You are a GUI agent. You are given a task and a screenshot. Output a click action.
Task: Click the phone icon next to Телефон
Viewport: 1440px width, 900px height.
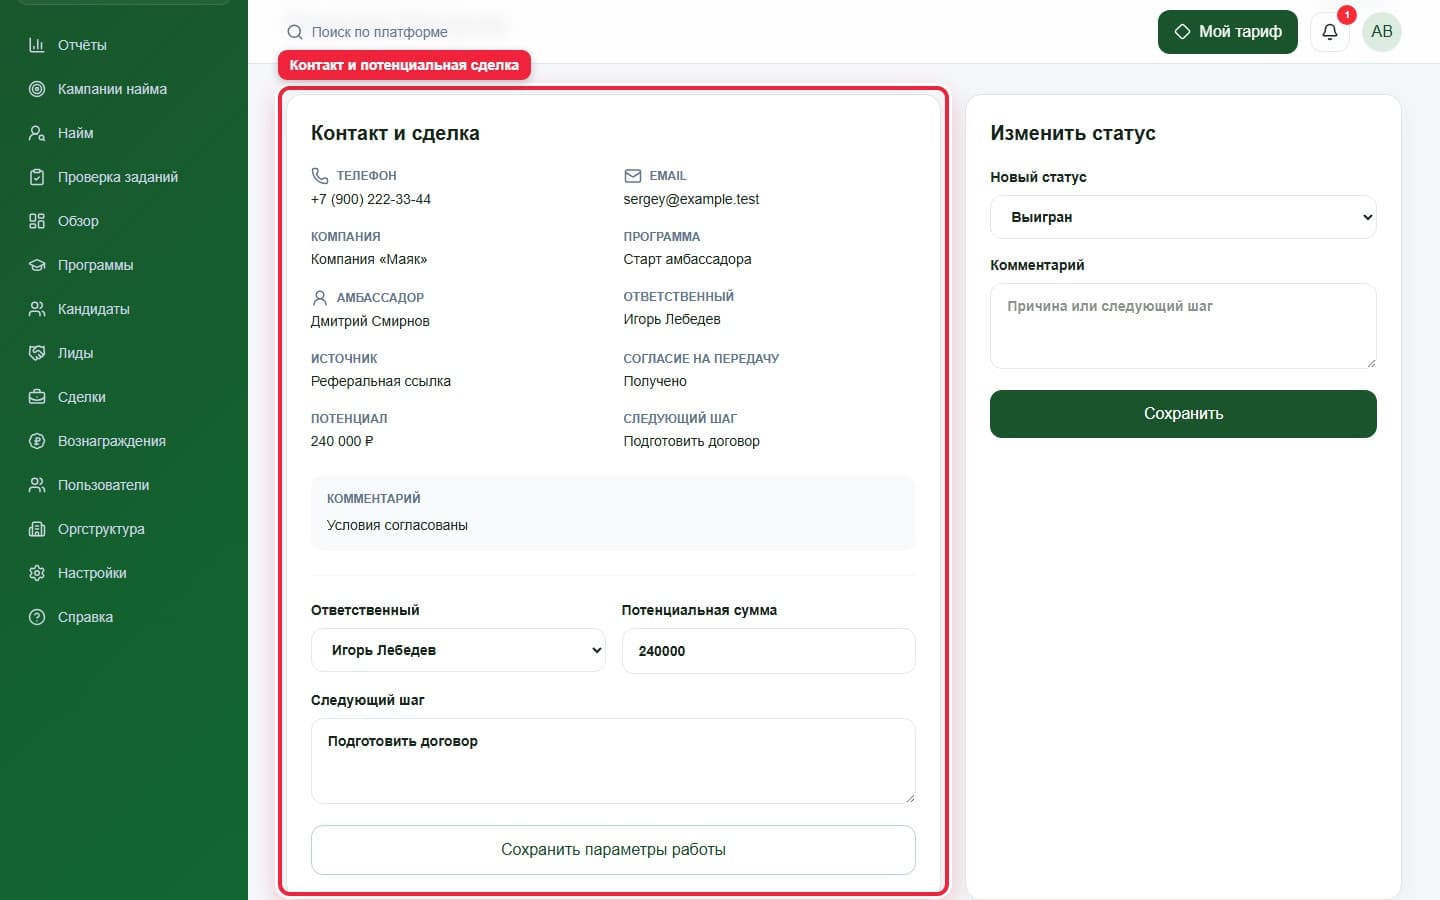(x=320, y=175)
